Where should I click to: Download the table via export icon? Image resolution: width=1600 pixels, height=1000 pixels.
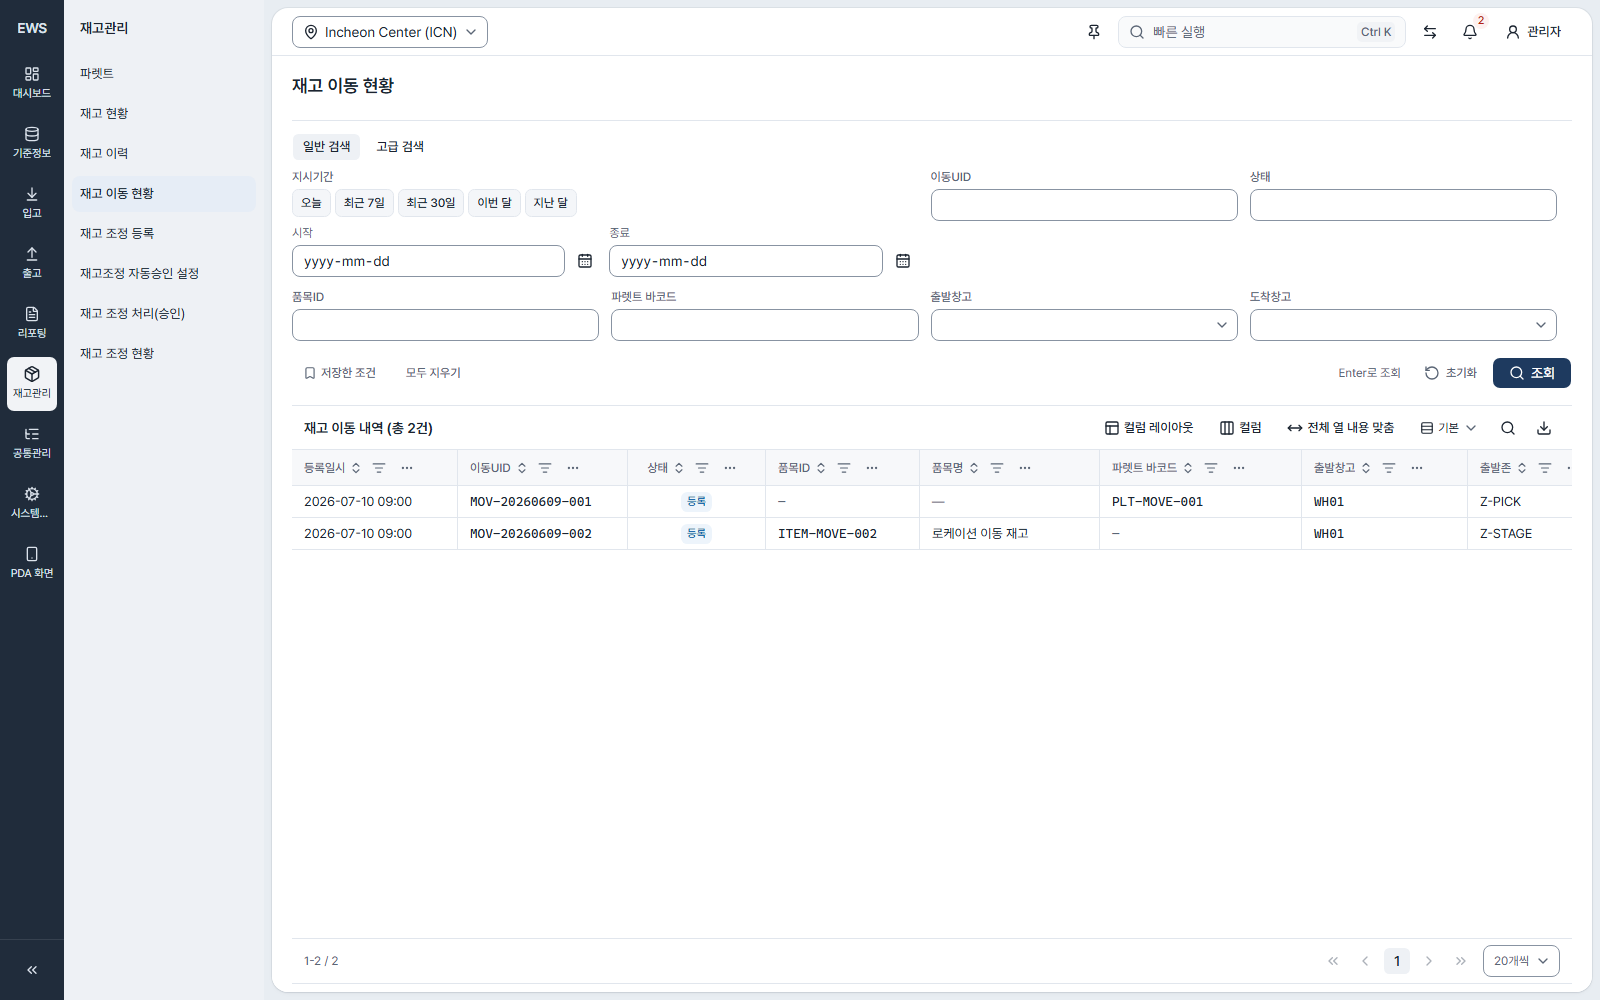[x=1544, y=428]
